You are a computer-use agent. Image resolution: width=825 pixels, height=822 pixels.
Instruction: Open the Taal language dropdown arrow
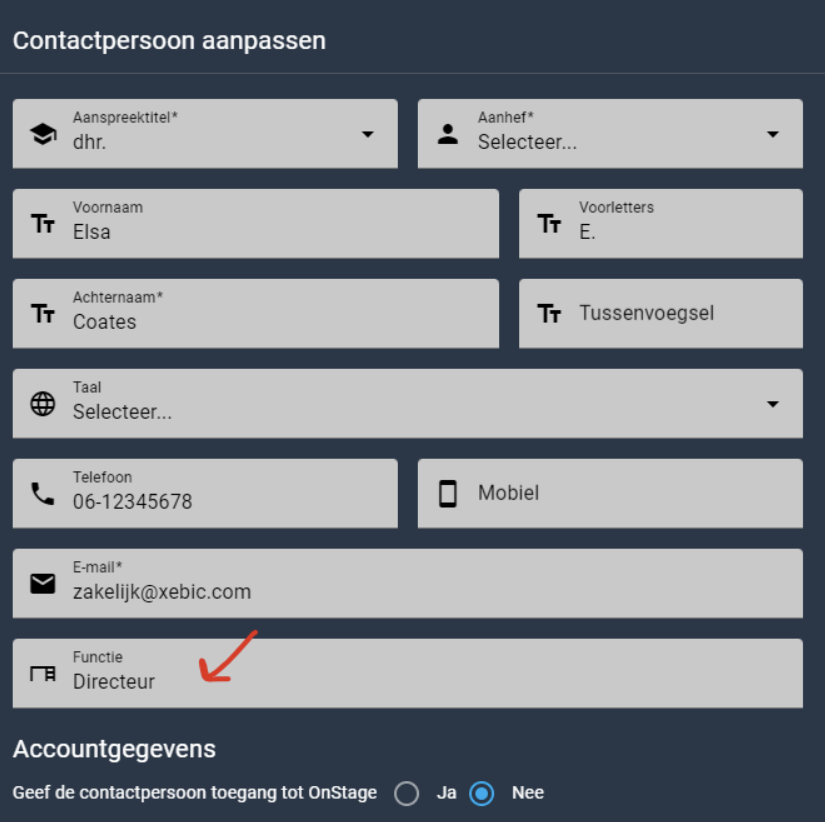click(x=773, y=404)
